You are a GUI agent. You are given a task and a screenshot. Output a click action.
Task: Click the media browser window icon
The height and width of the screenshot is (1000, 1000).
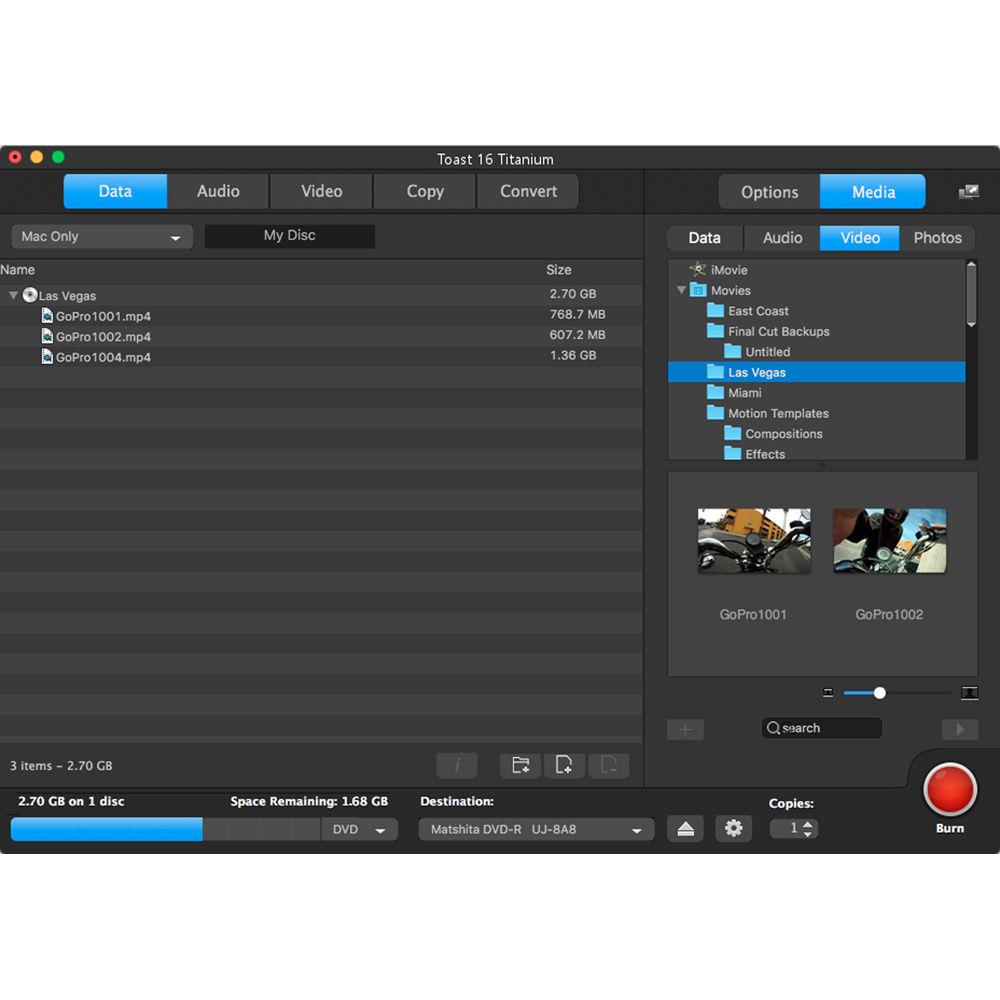[x=968, y=192]
